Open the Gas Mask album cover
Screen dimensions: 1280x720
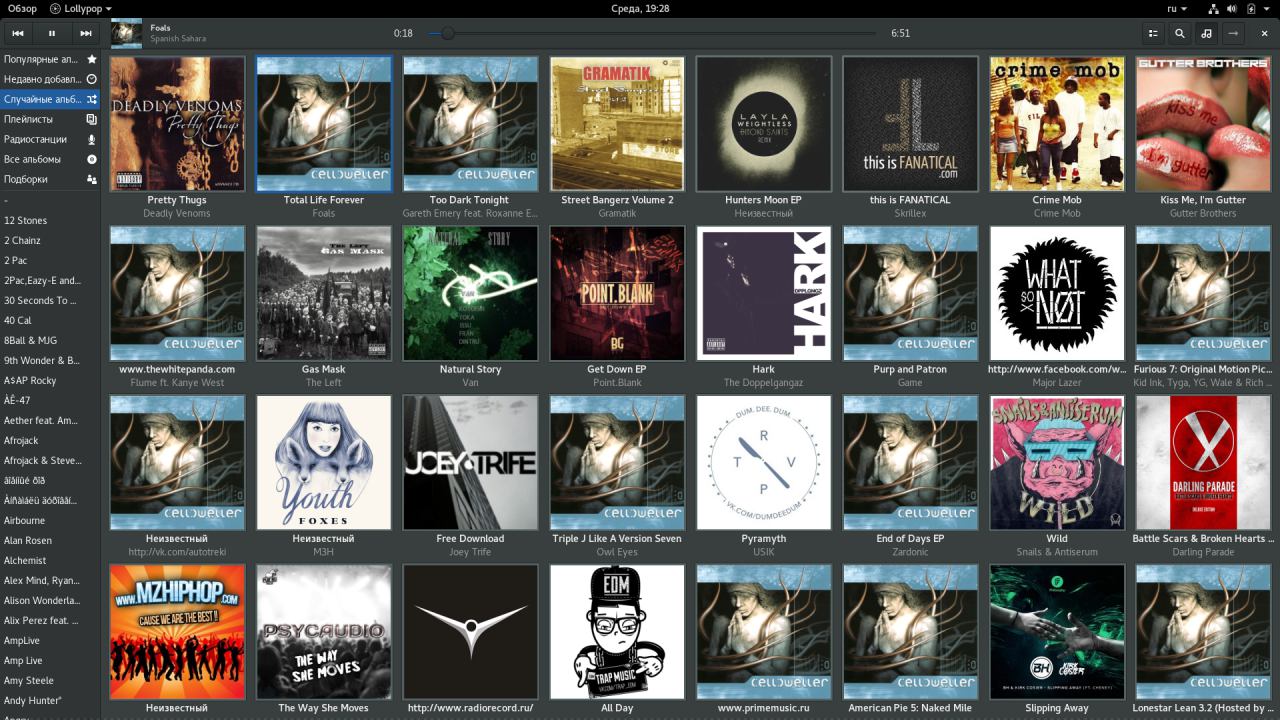coord(324,293)
